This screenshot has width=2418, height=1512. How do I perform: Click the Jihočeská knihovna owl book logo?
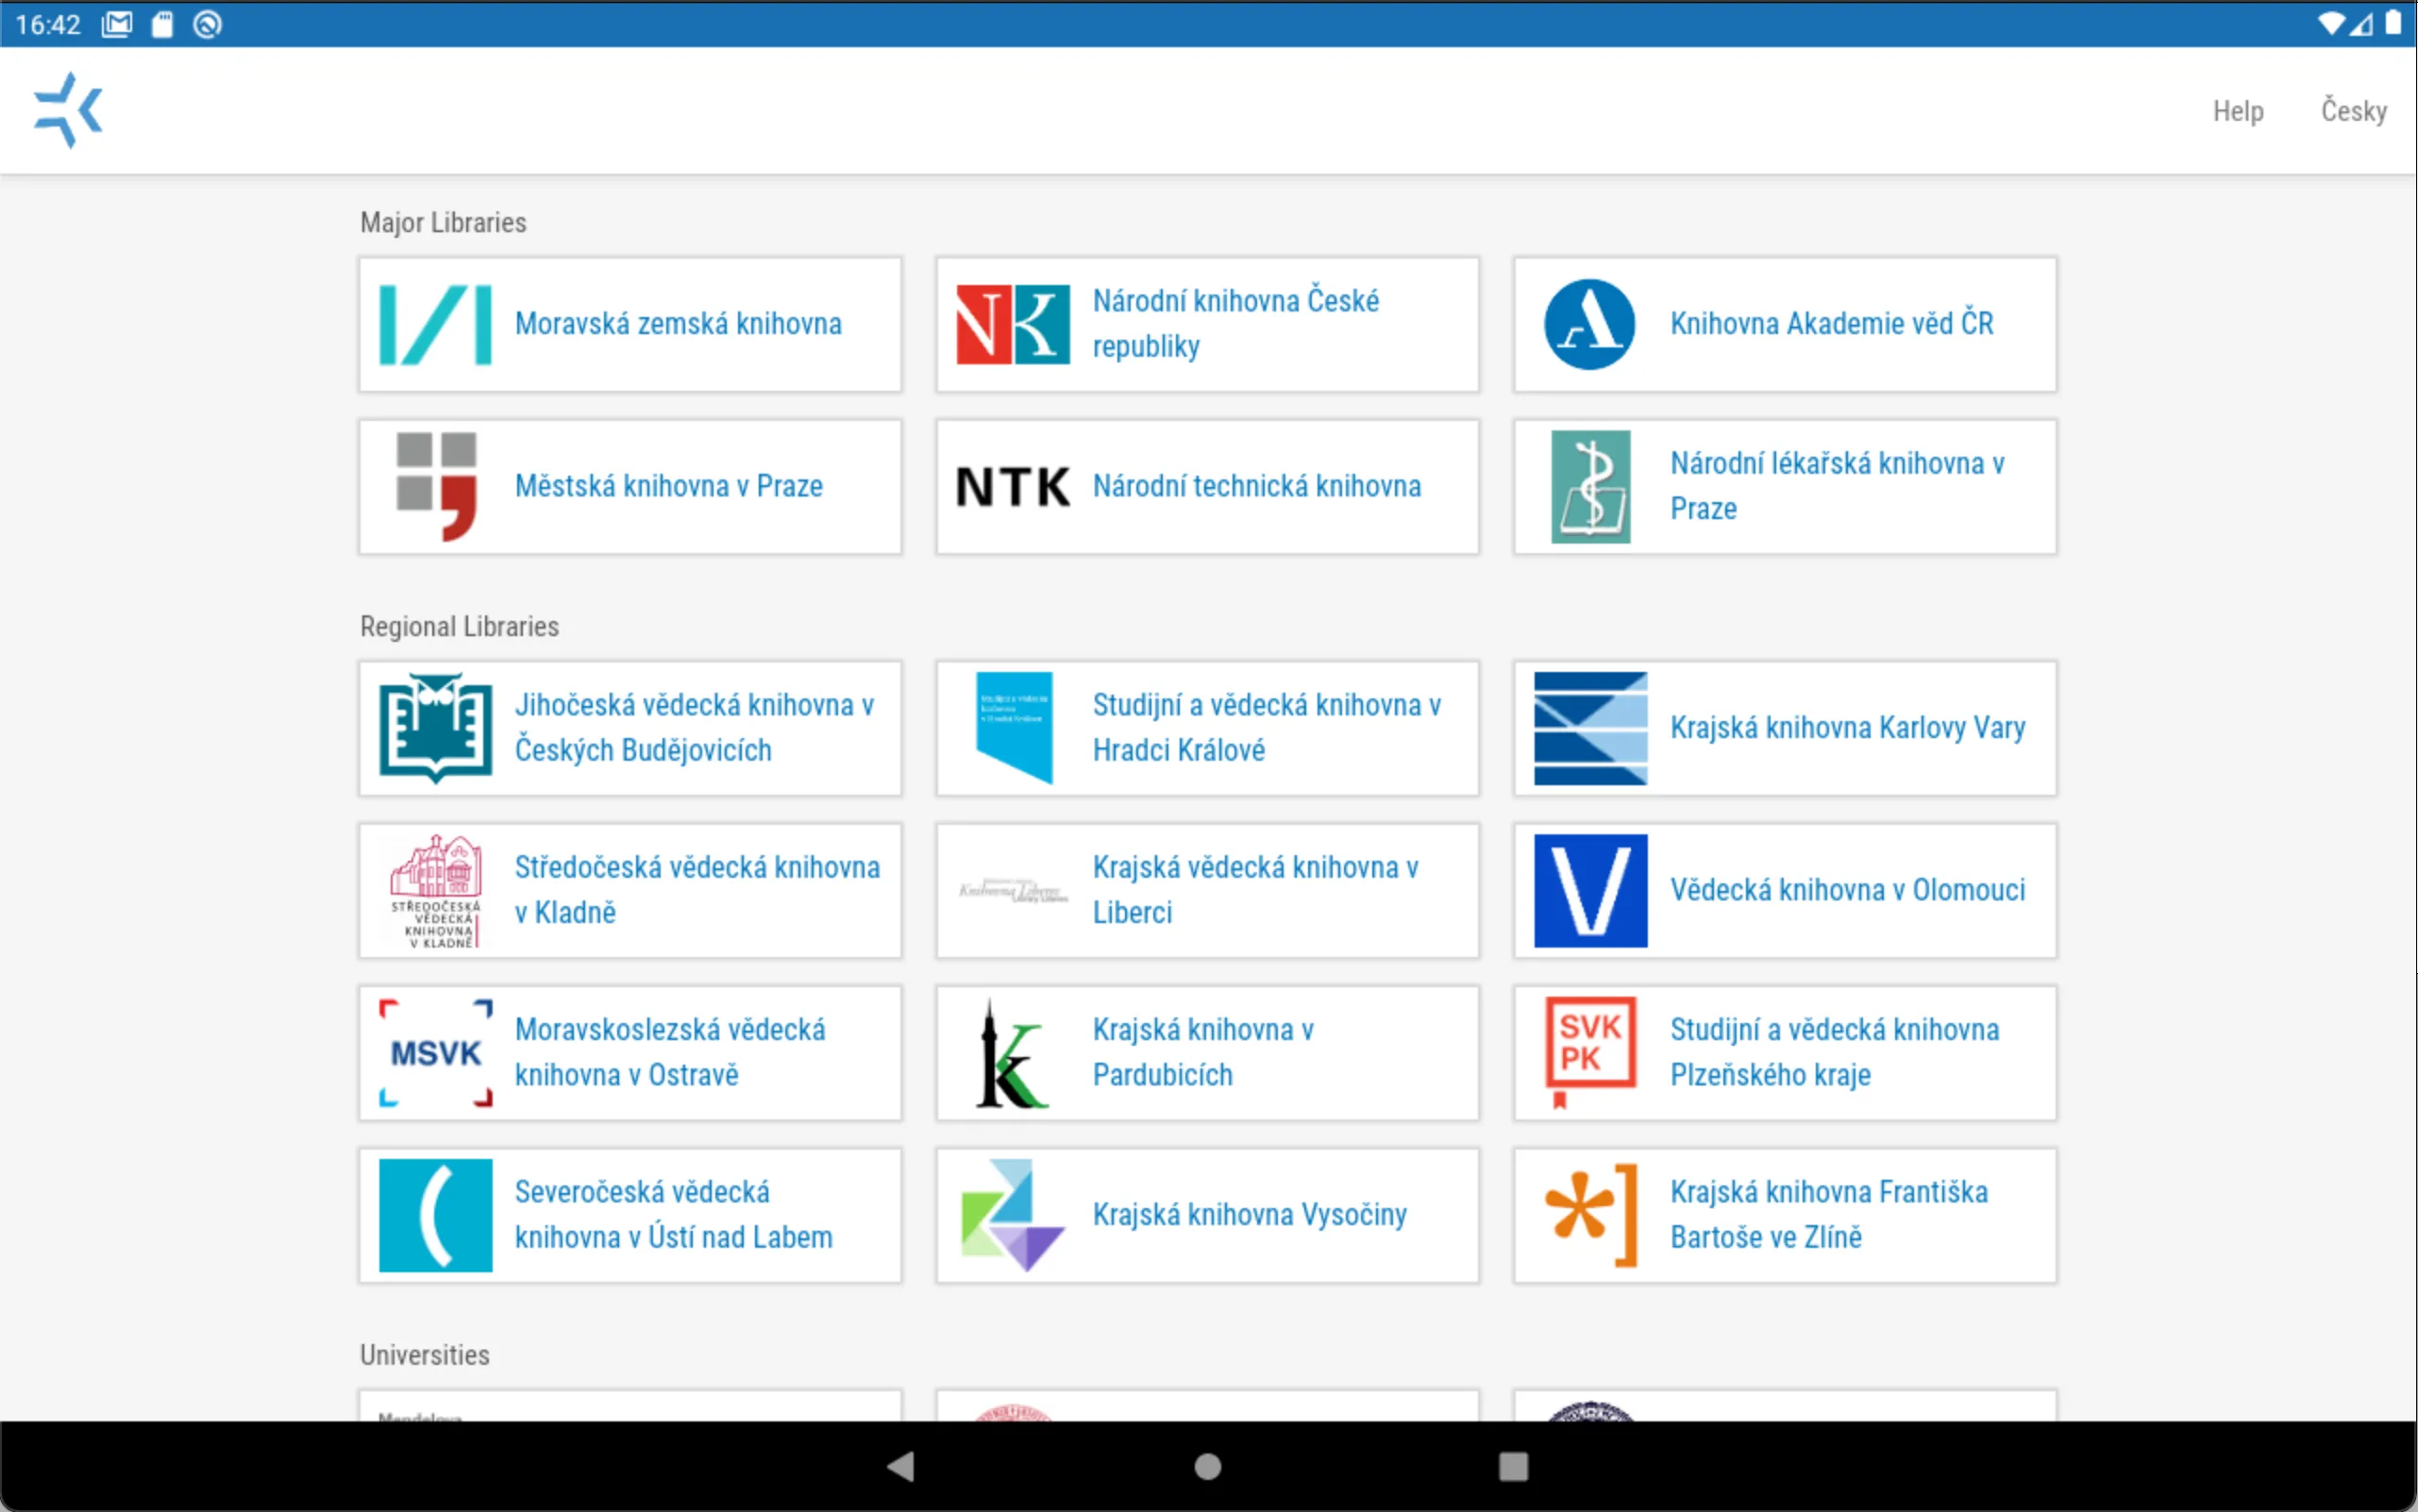tap(436, 728)
